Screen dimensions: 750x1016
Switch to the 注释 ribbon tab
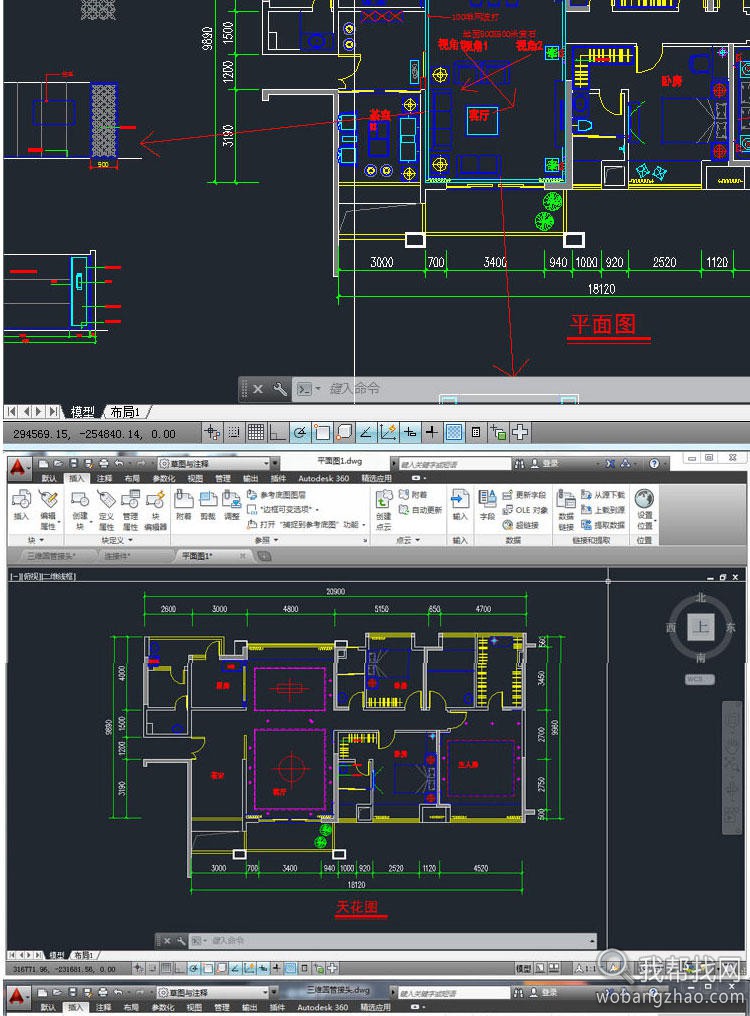104,478
